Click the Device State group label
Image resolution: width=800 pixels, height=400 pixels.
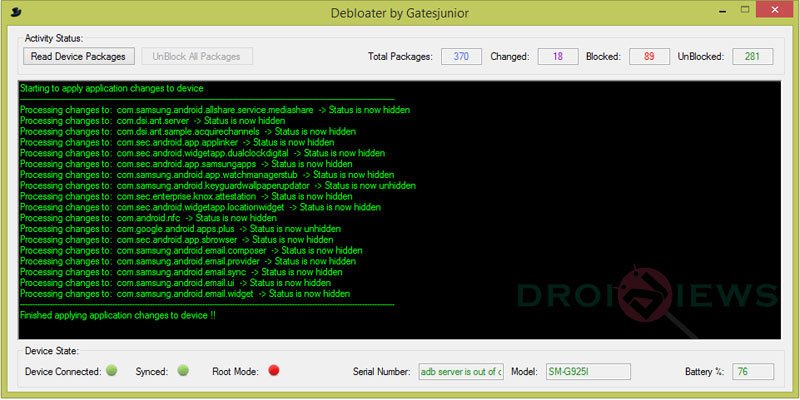point(52,351)
